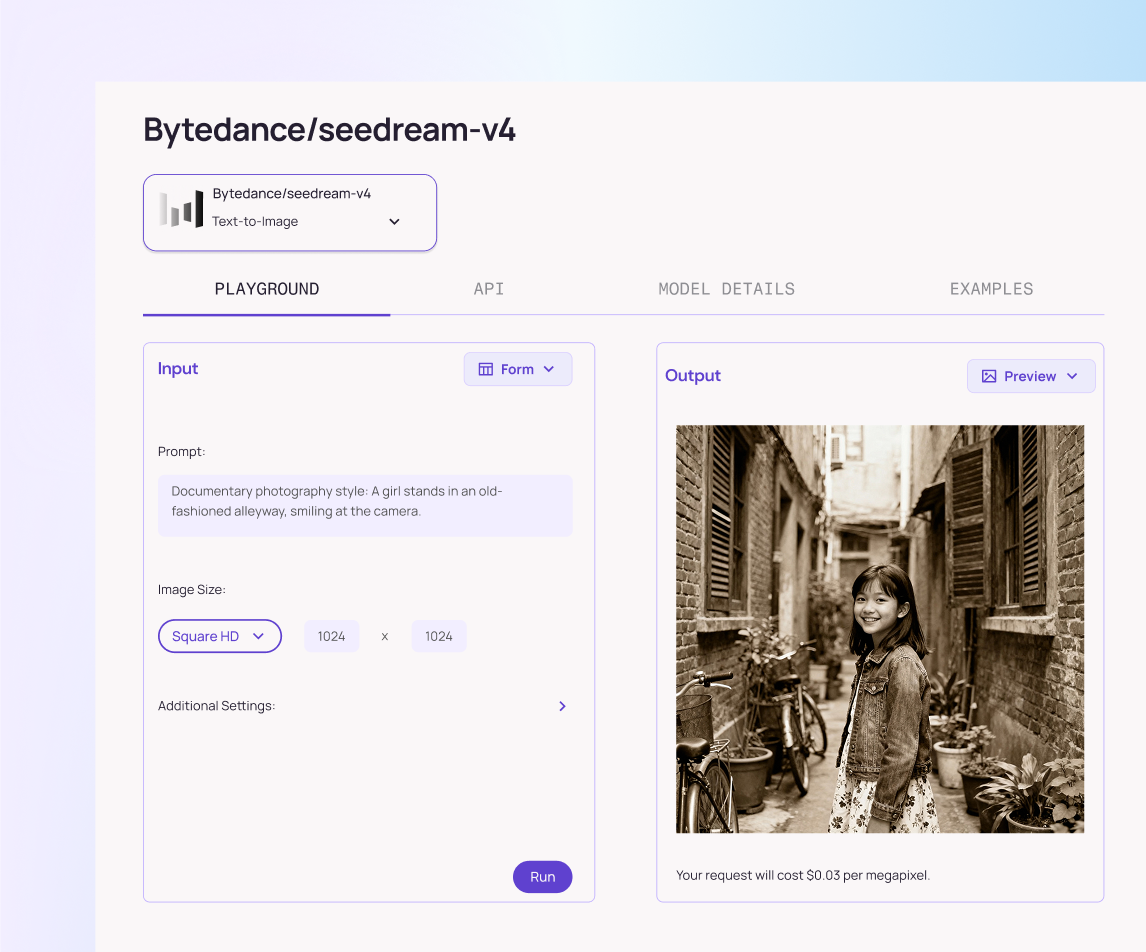
Task: Open the API tab
Action: tap(489, 289)
